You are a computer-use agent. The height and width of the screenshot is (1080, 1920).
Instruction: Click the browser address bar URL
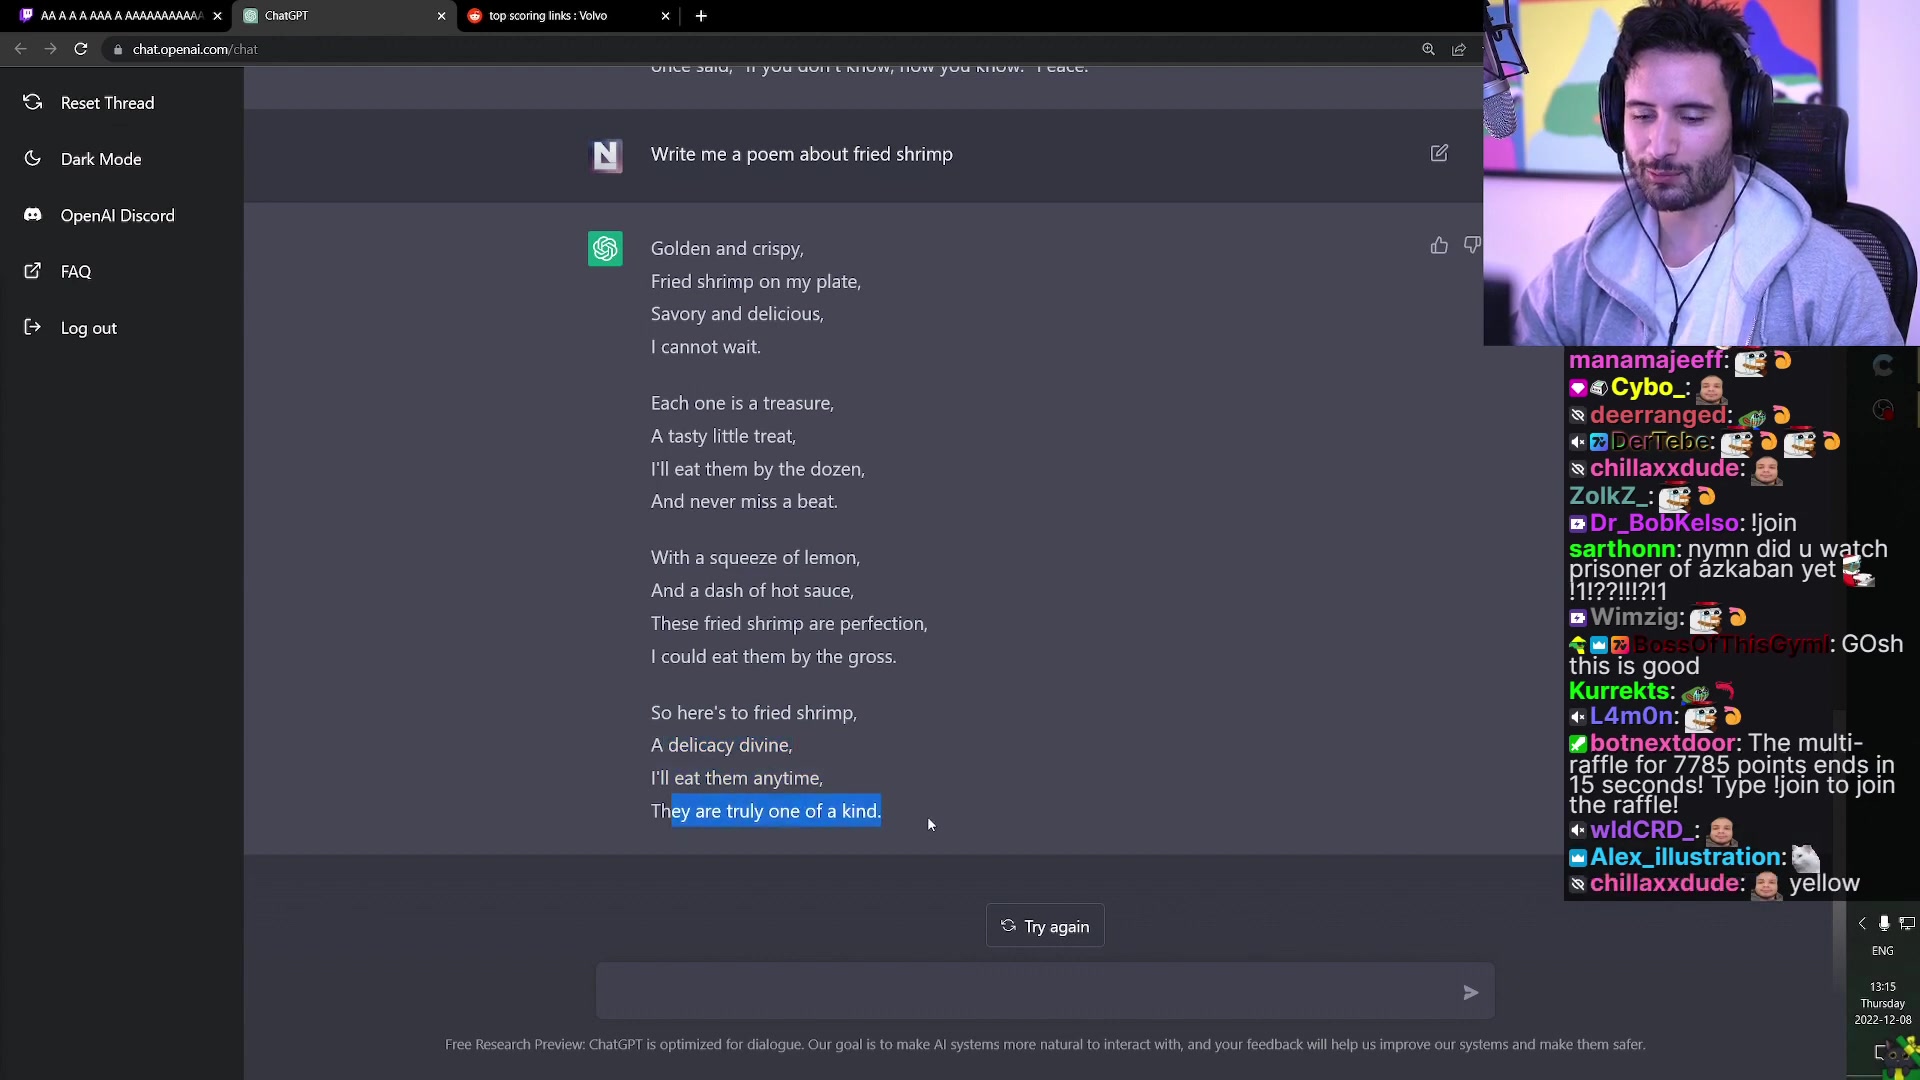[195, 49]
